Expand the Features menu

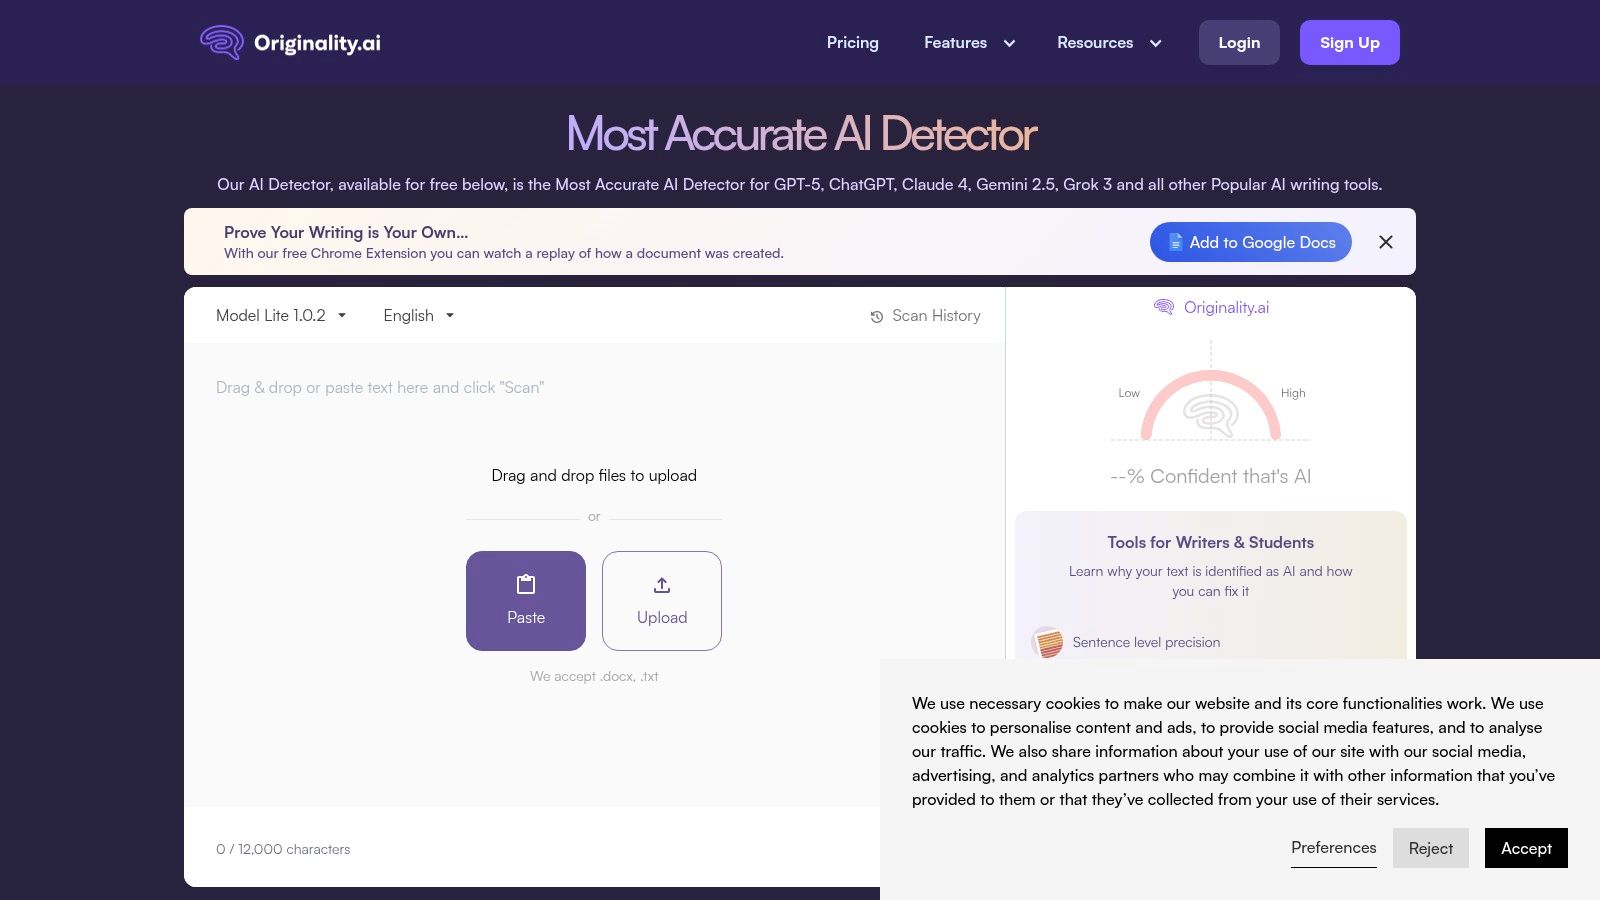pyautogui.click(x=968, y=42)
